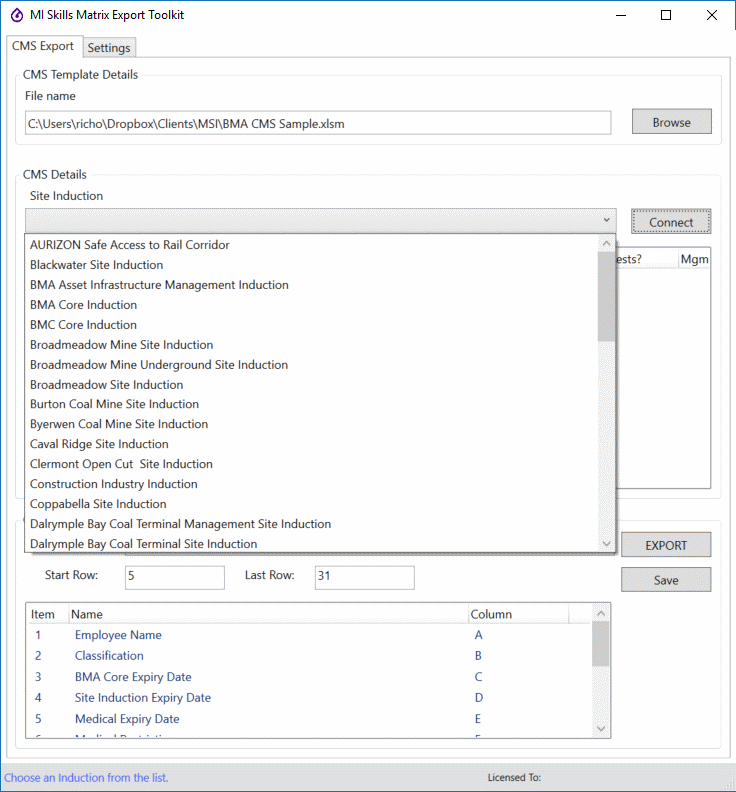Click the EXPORT button

pyautogui.click(x=666, y=545)
